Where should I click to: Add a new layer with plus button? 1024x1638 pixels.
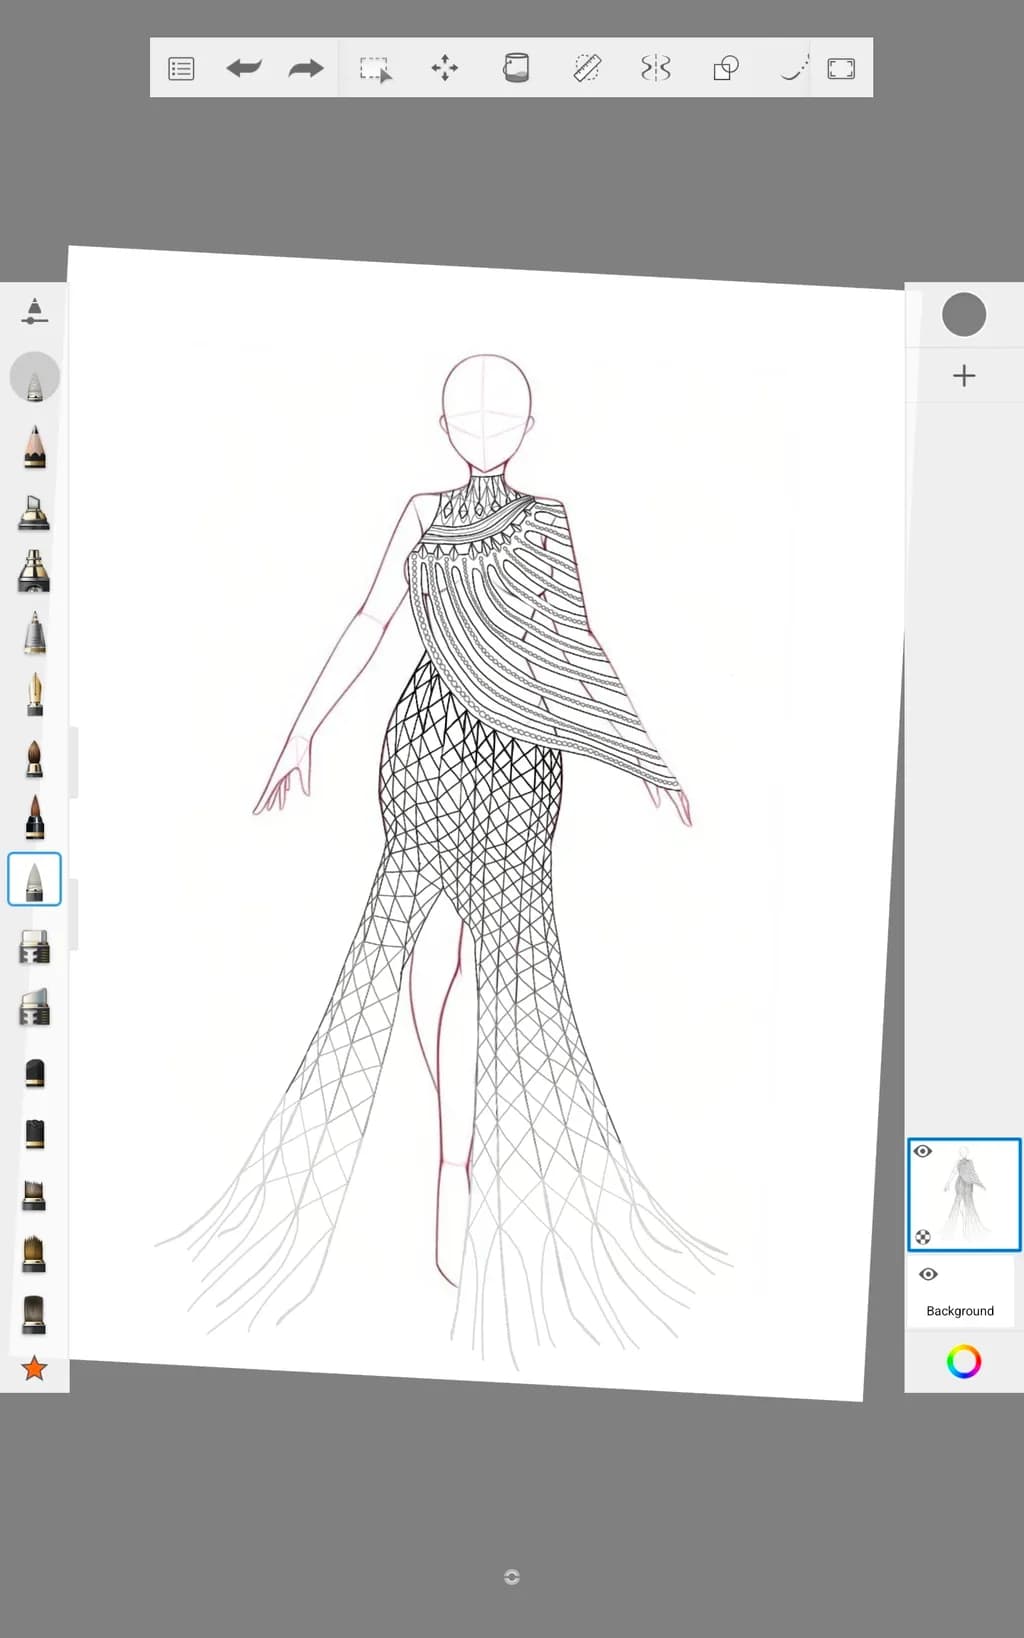click(964, 376)
